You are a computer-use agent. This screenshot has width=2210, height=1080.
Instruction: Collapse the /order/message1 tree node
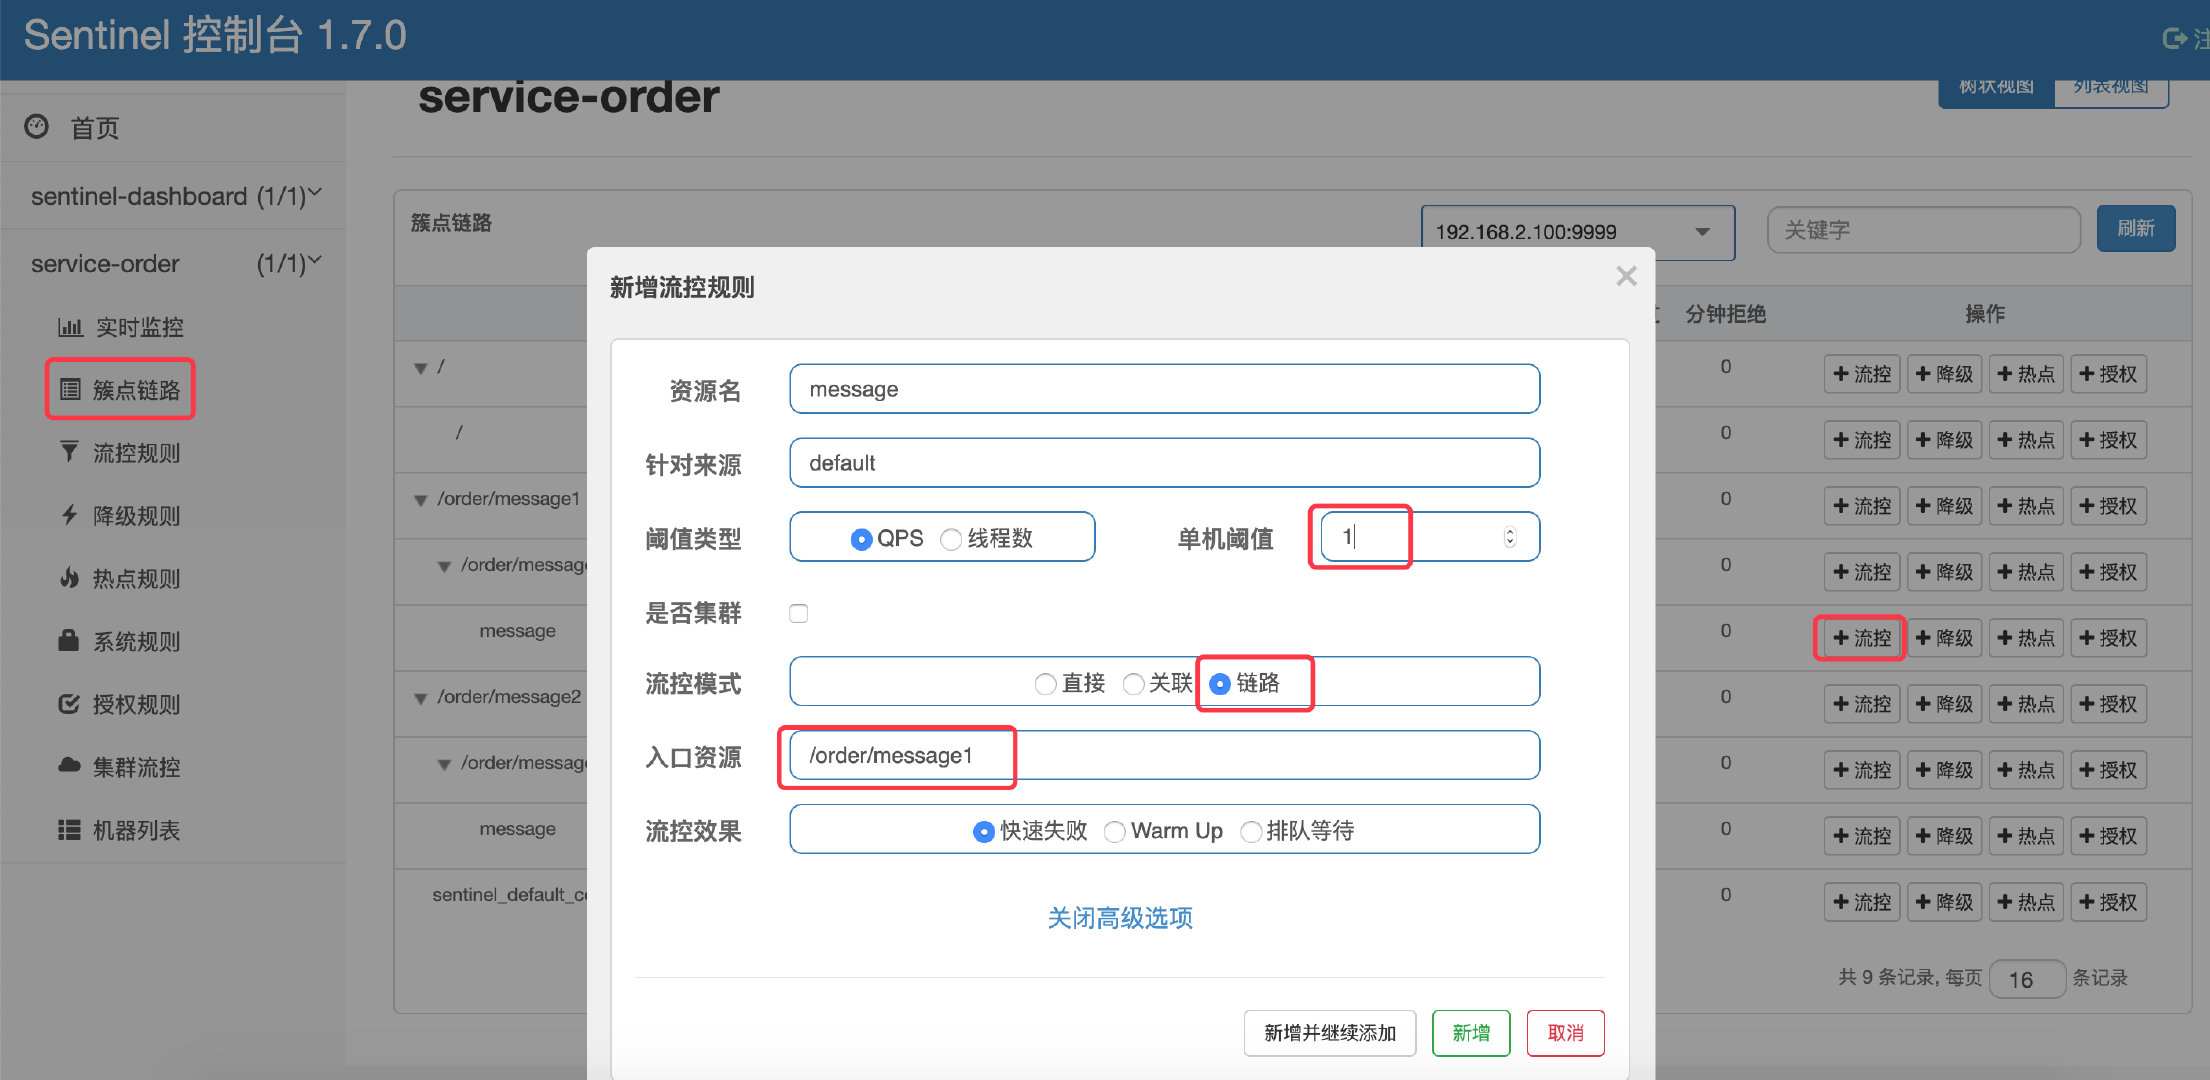point(420,500)
